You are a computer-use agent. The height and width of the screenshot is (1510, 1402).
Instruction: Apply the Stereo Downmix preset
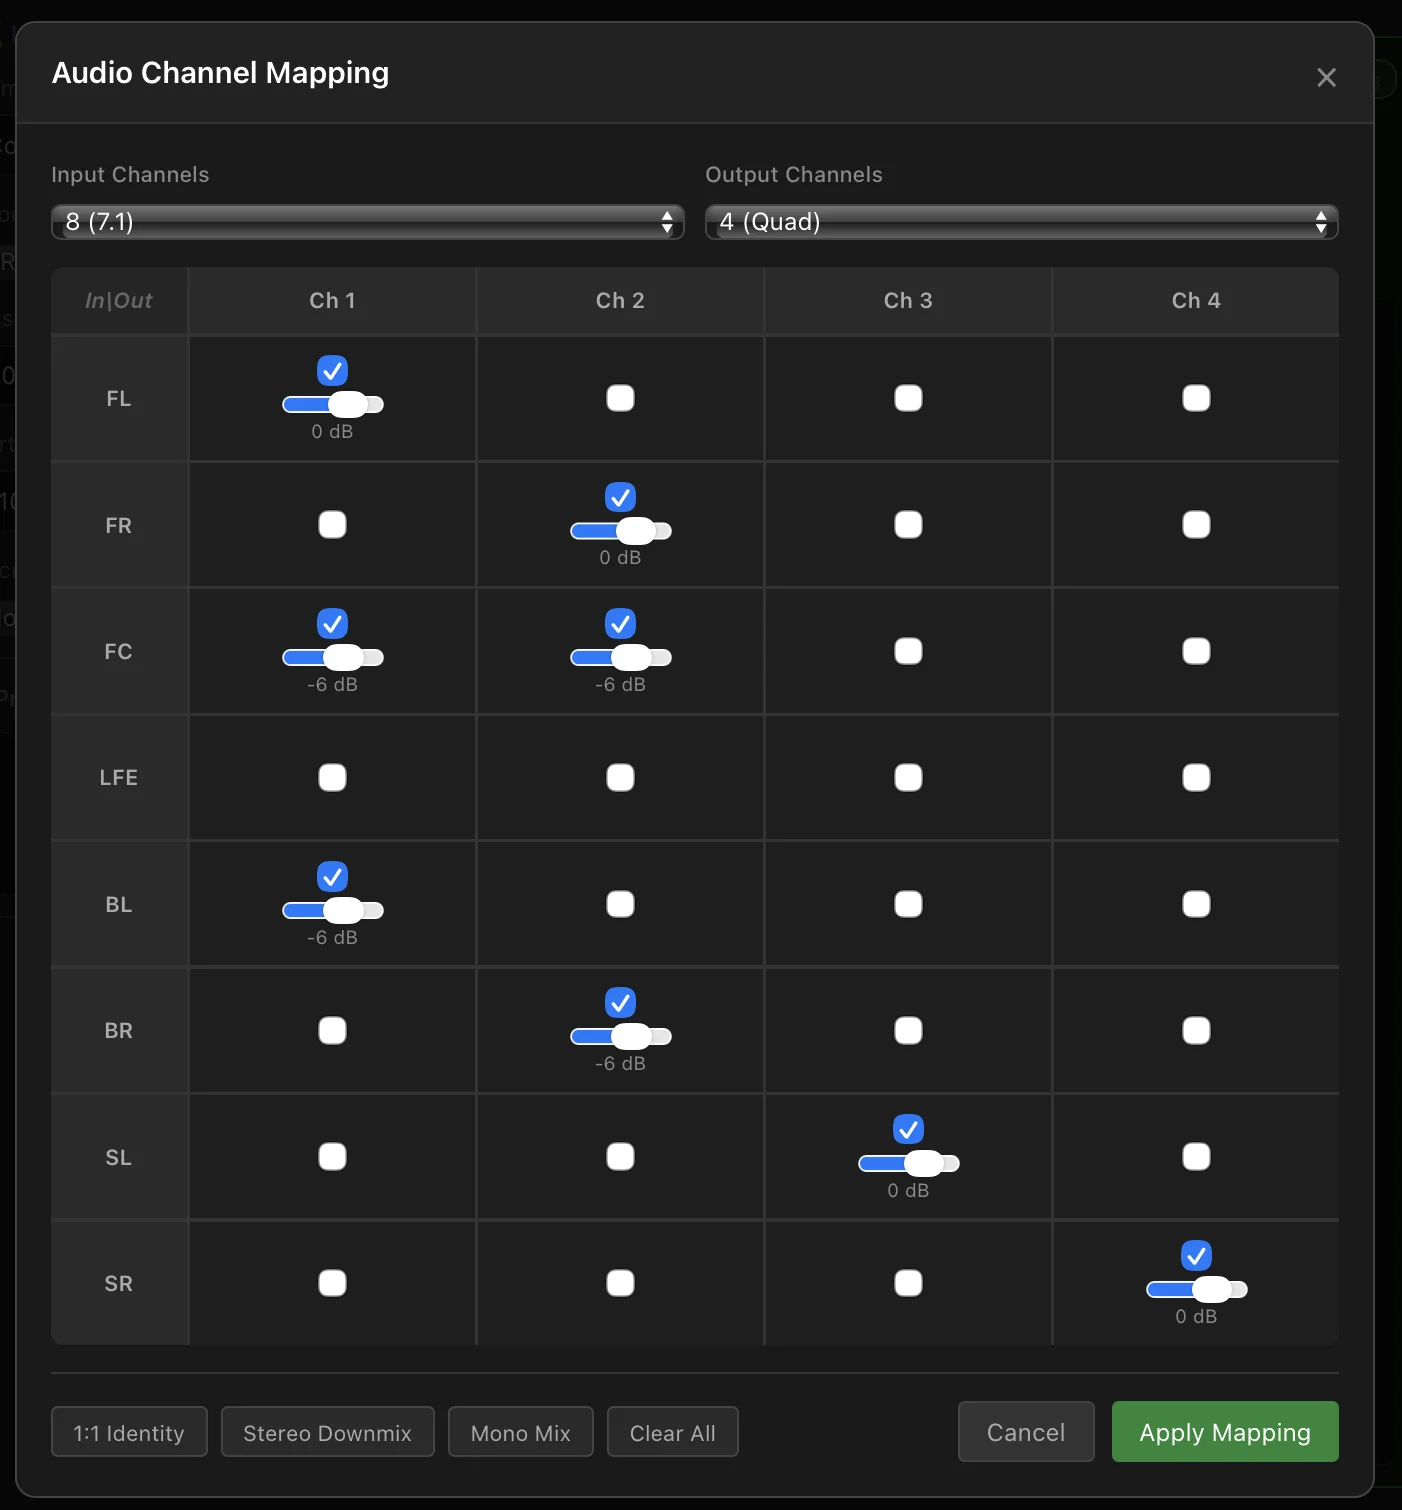(x=327, y=1431)
